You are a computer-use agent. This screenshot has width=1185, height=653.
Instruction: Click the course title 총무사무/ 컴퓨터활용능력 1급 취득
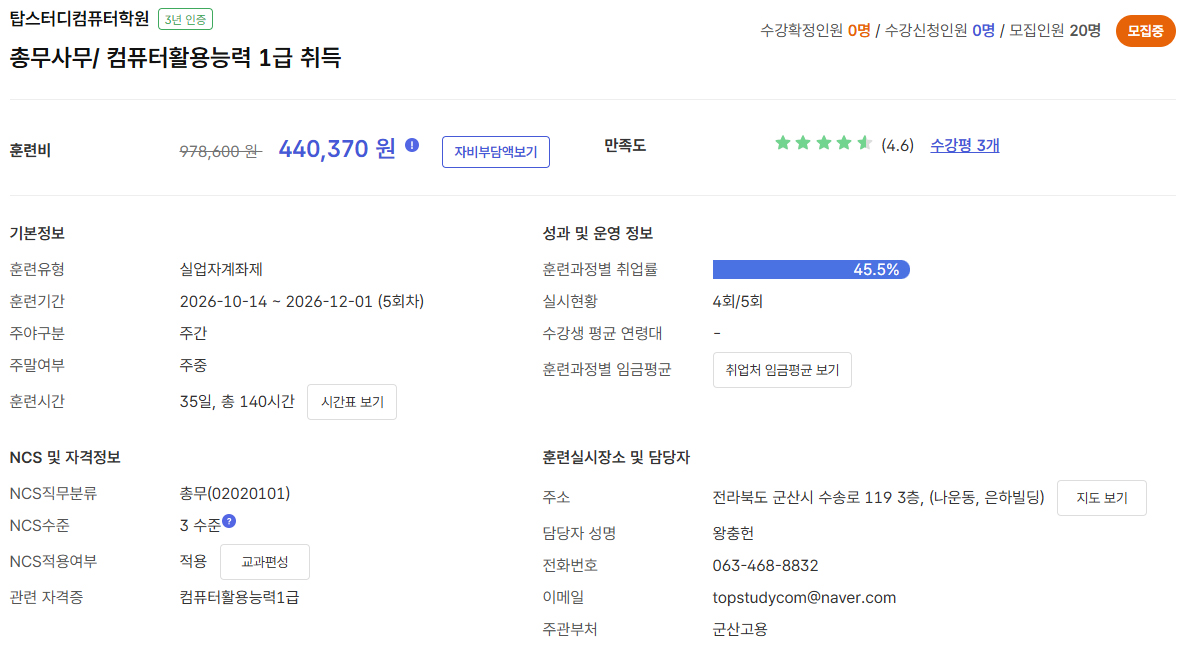point(175,57)
